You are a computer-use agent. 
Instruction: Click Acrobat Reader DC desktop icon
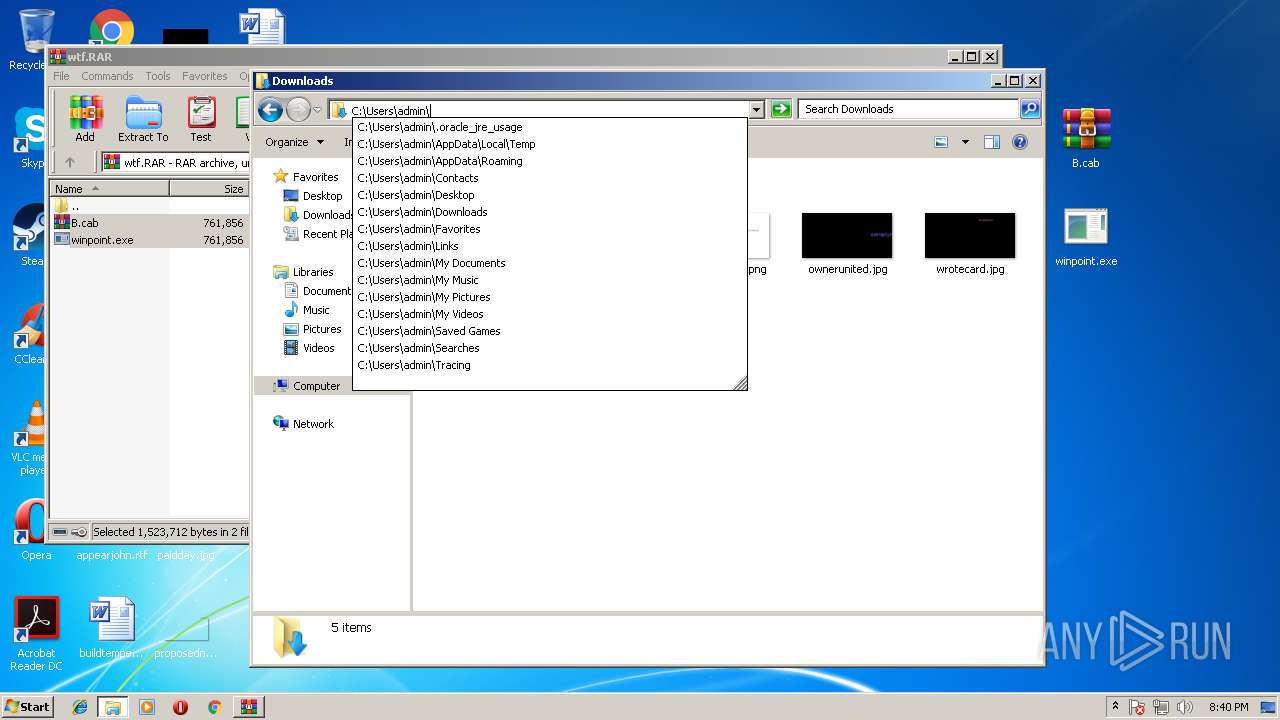point(36,634)
